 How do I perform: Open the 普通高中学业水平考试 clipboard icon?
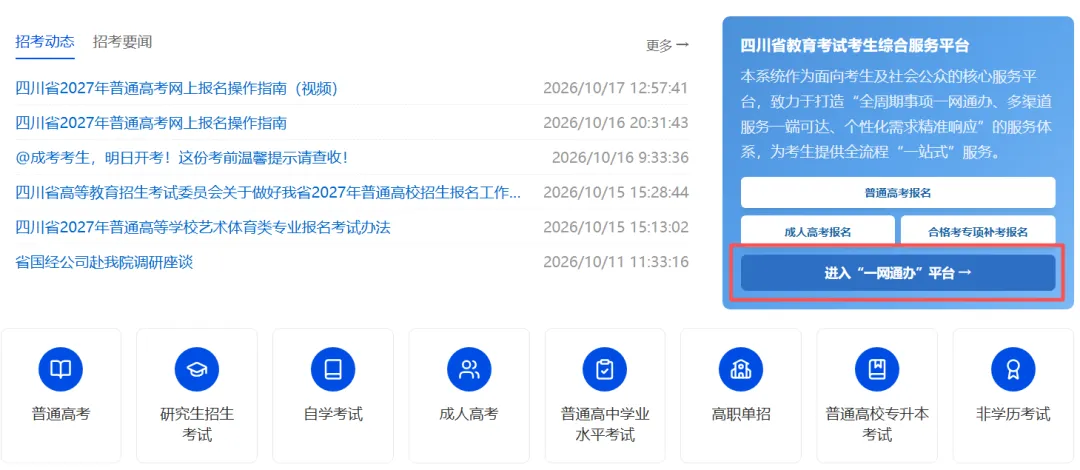(605, 370)
